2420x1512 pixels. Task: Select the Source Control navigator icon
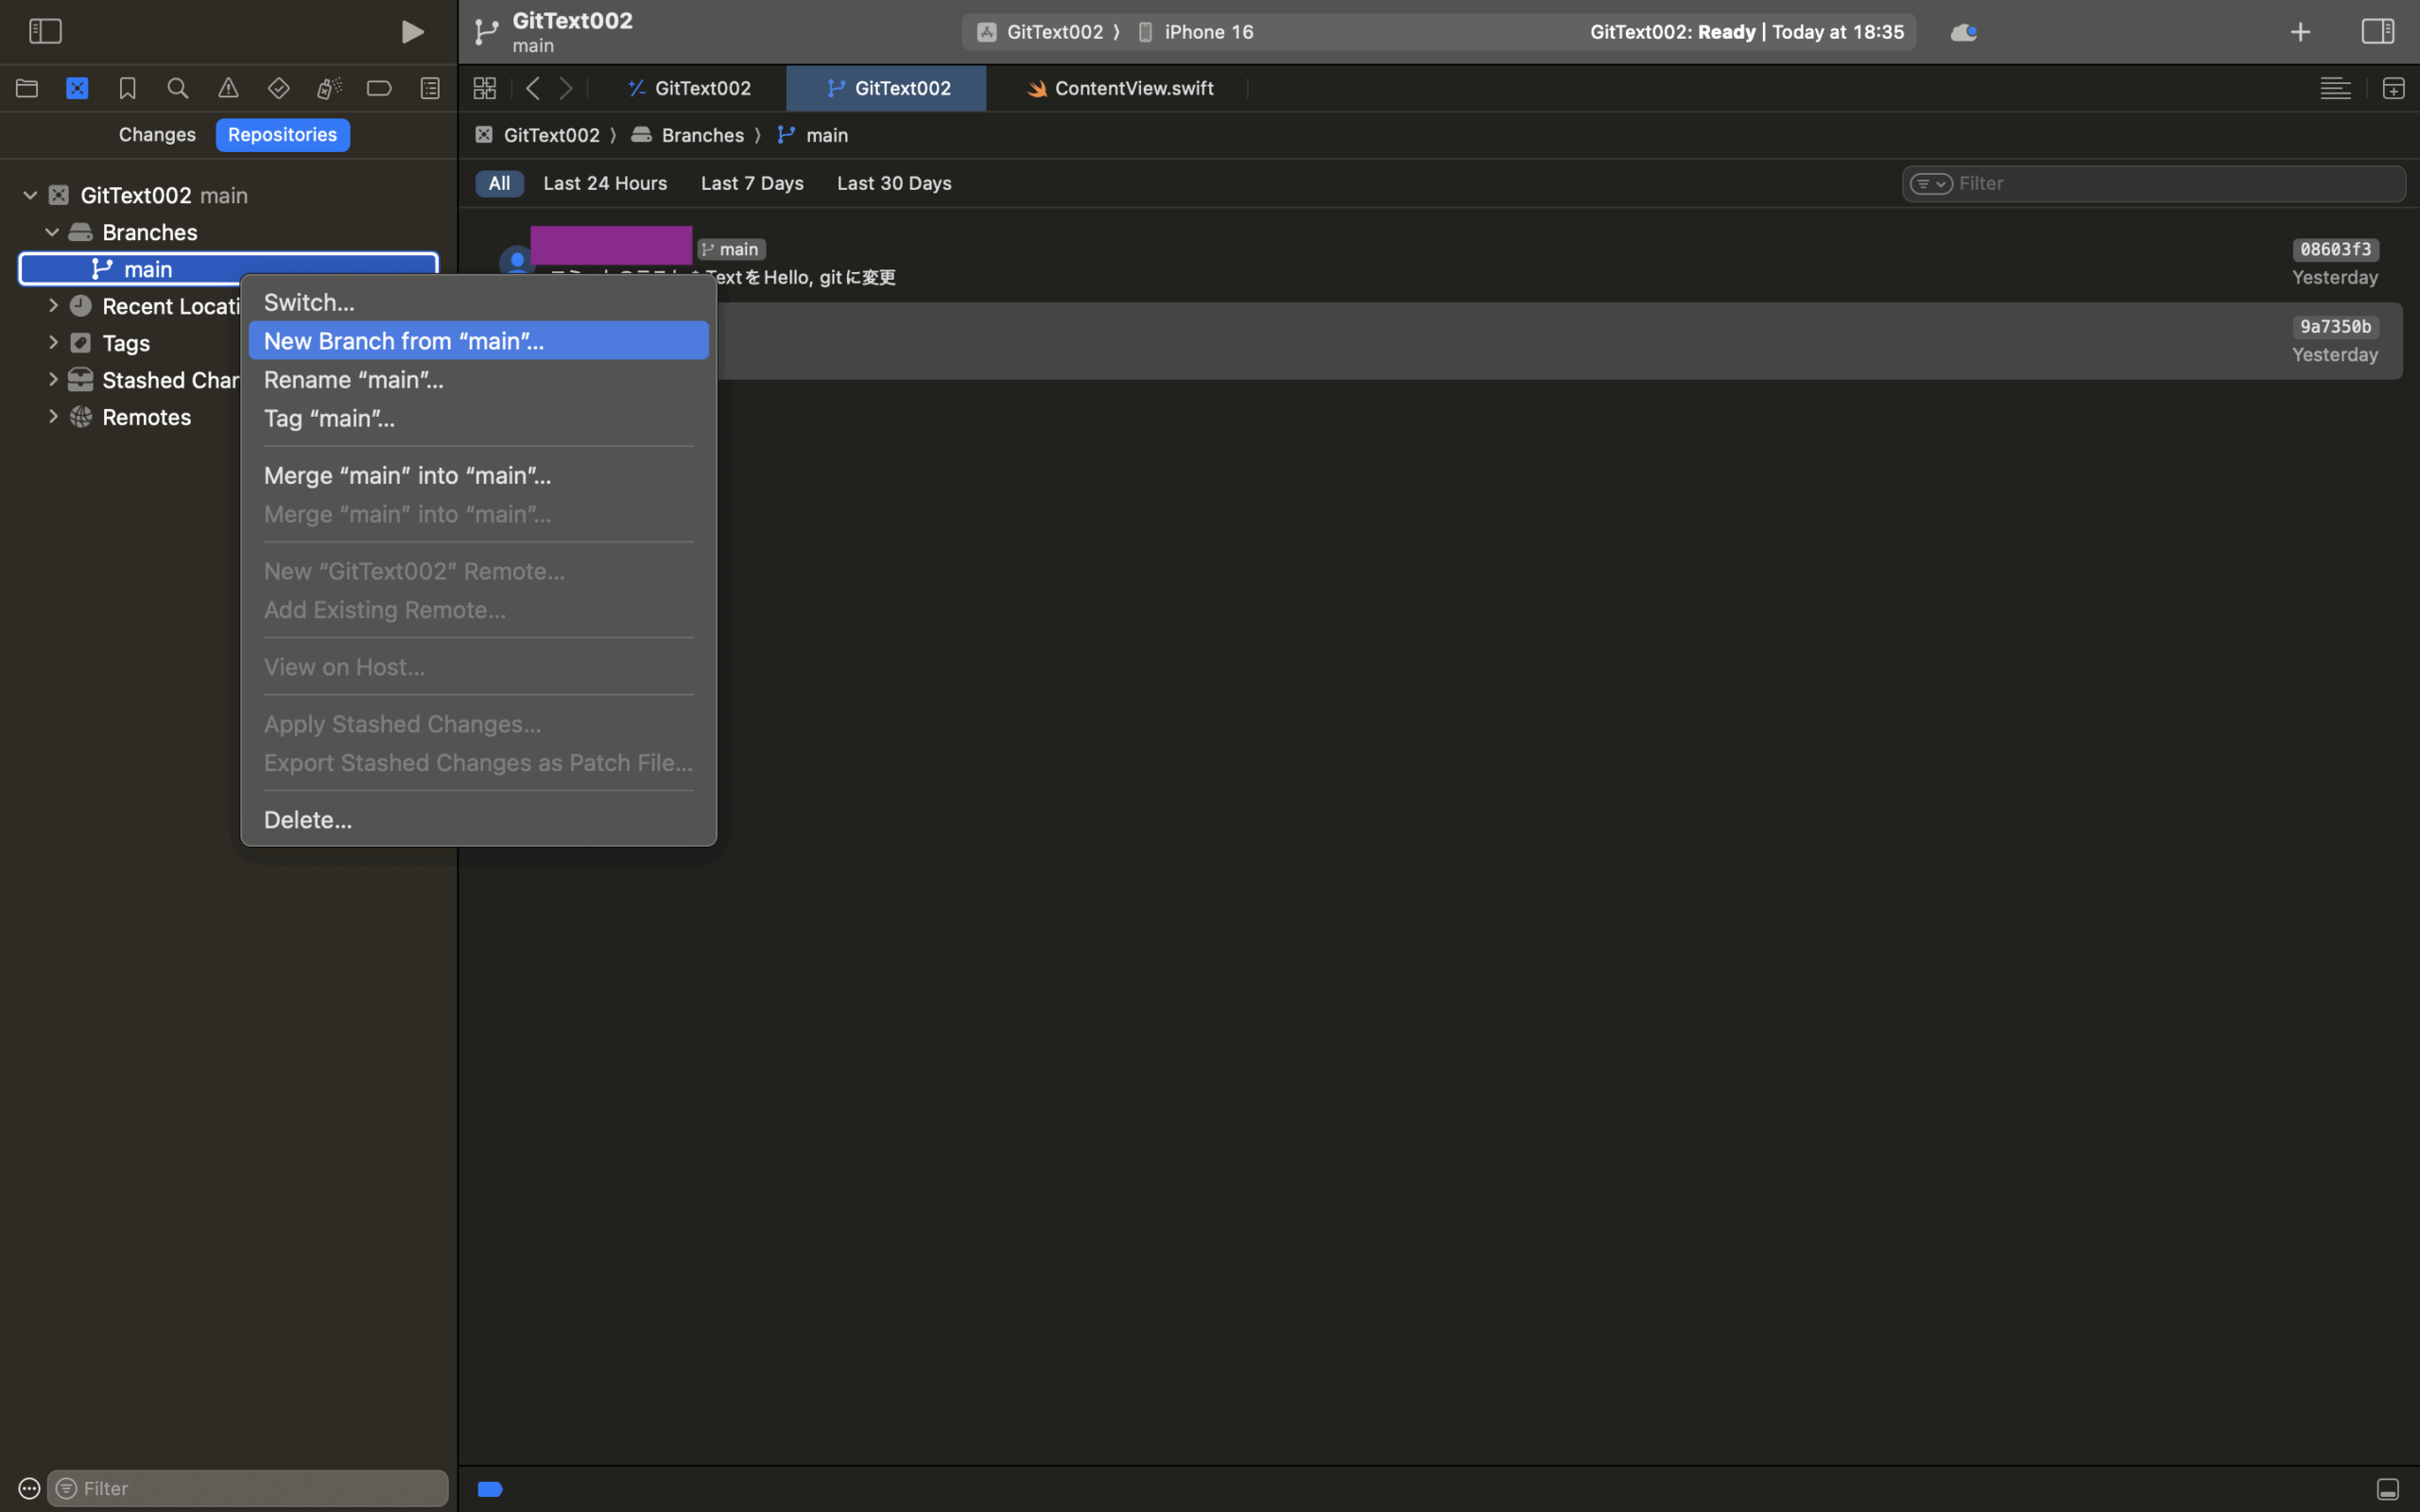point(77,88)
